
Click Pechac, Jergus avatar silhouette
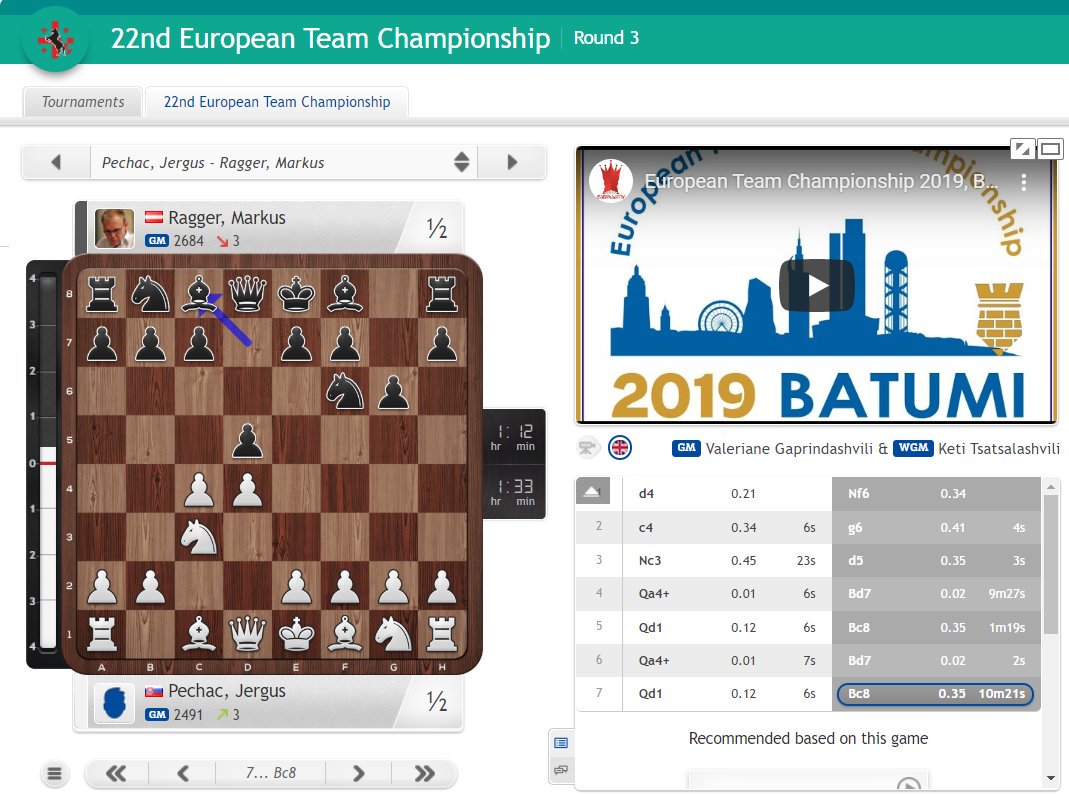coord(115,703)
